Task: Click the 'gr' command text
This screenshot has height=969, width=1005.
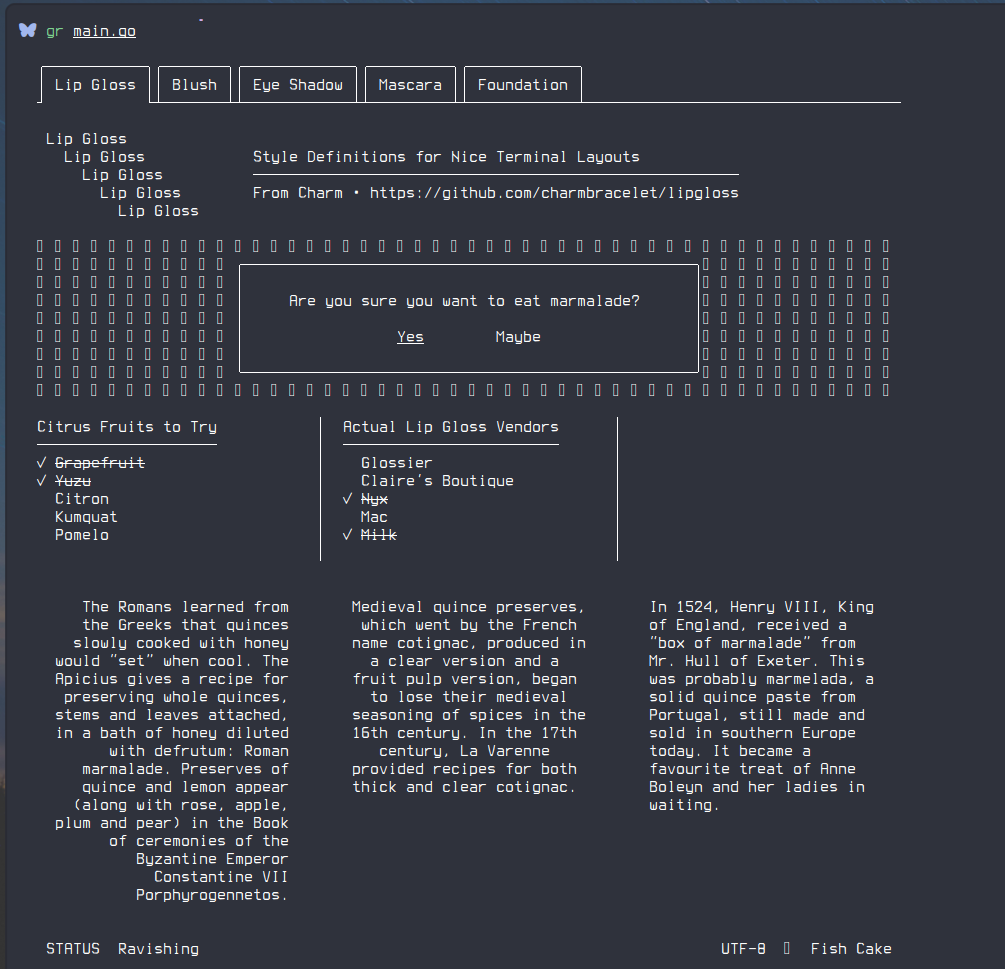Action: (x=54, y=31)
